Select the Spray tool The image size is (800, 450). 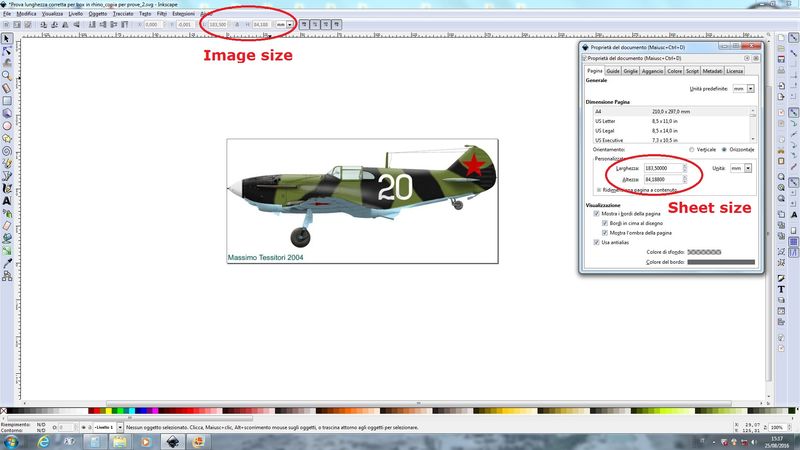click(7, 213)
